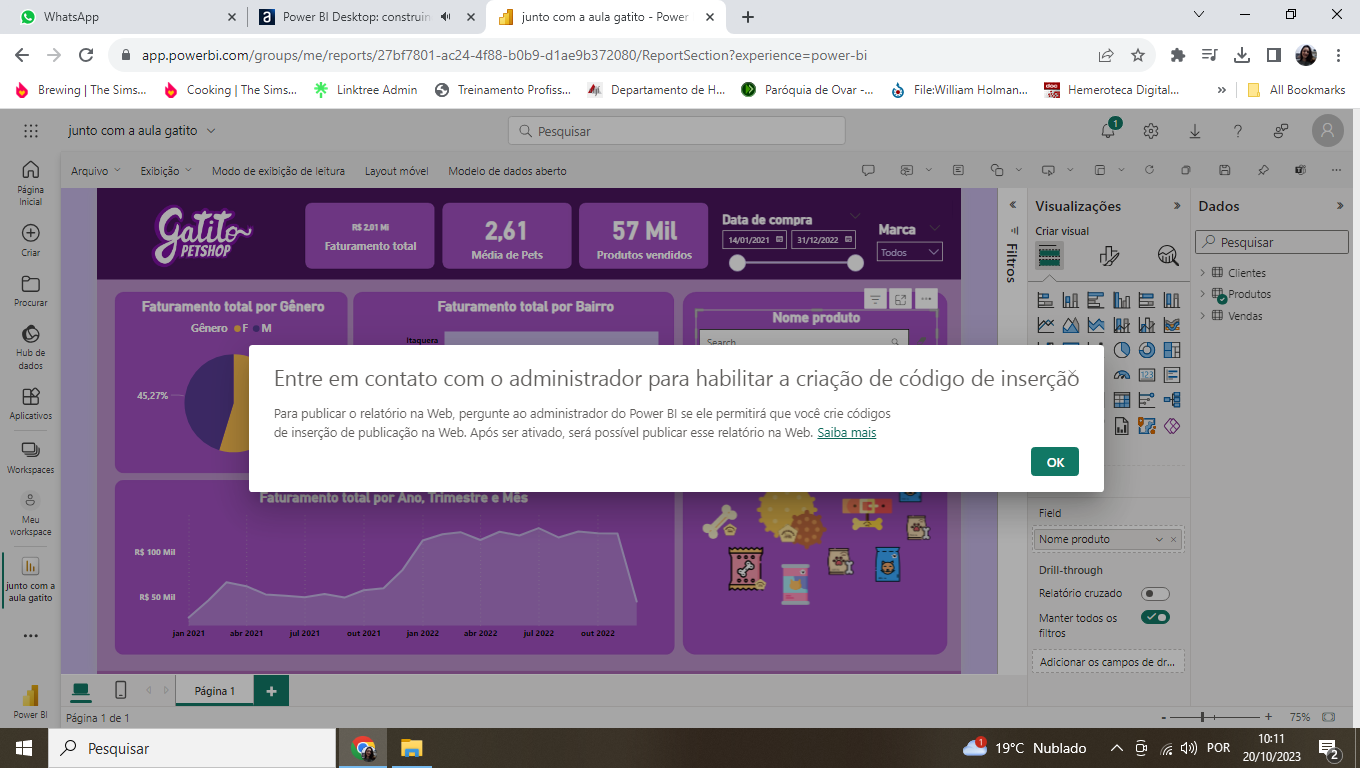
Task: Open Meu workspace in the sidebar
Action: click(x=31, y=514)
